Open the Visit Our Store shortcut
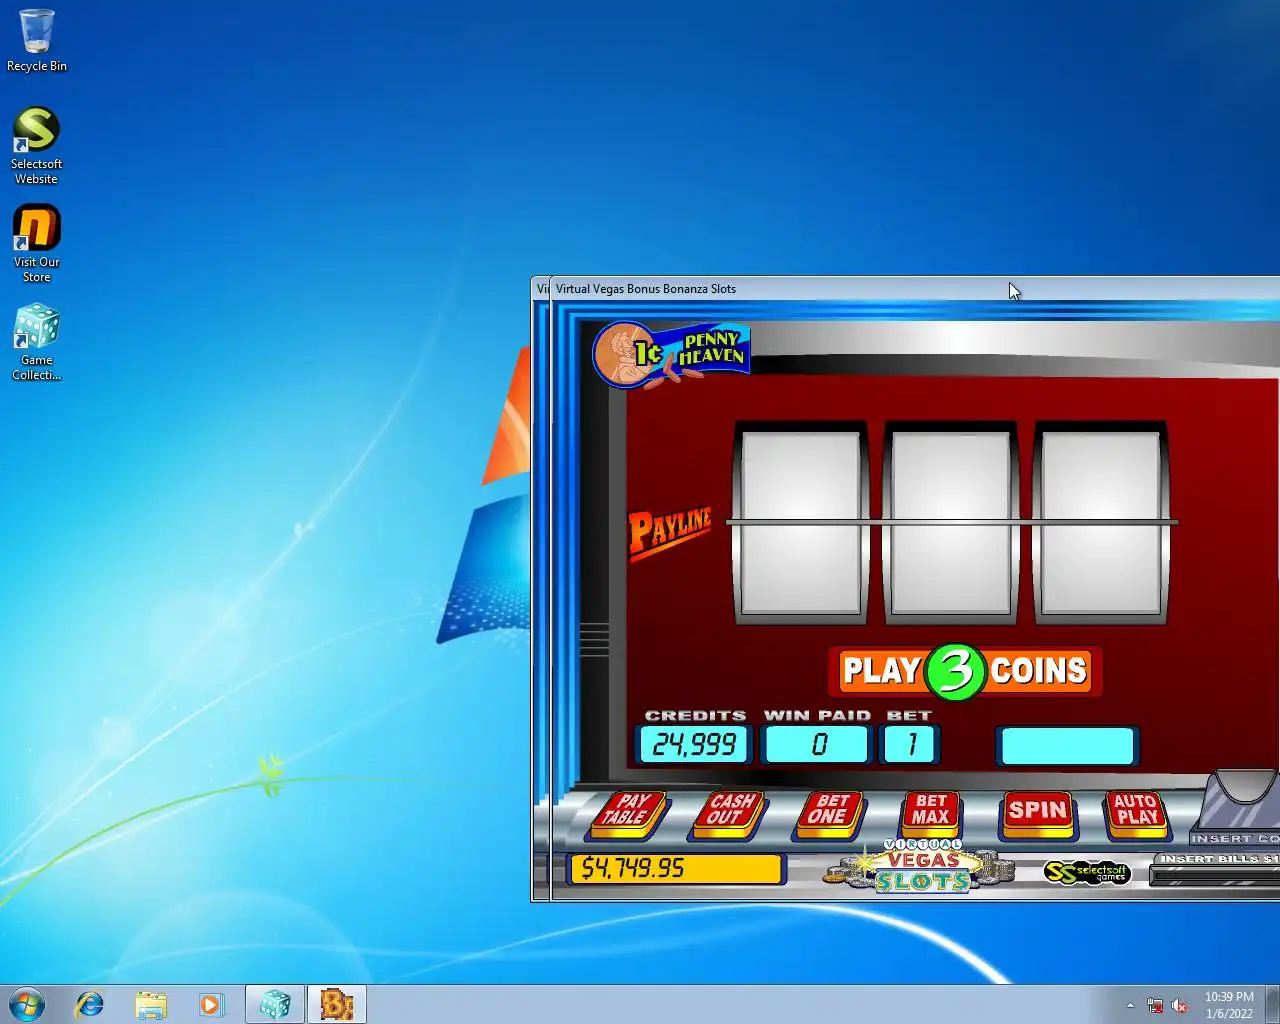The image size is (1280, 1024). click(36, 244)
